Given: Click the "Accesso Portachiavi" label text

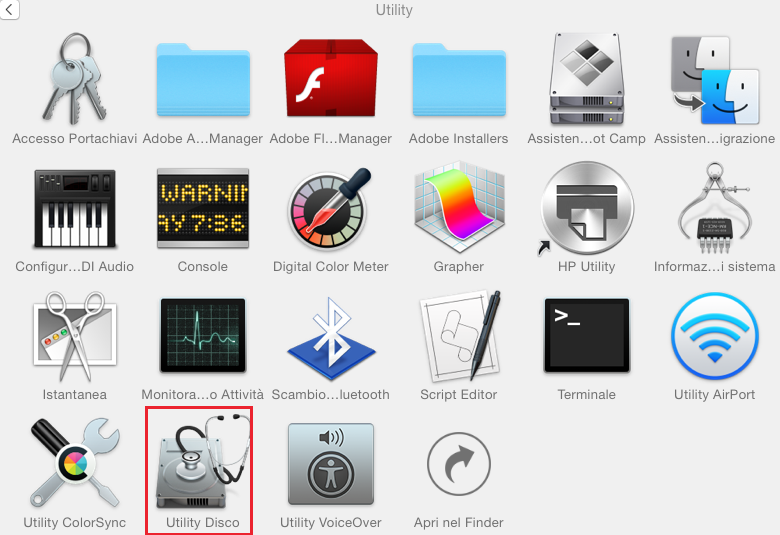Looking at the screenshot, I should tap(75, 138).
